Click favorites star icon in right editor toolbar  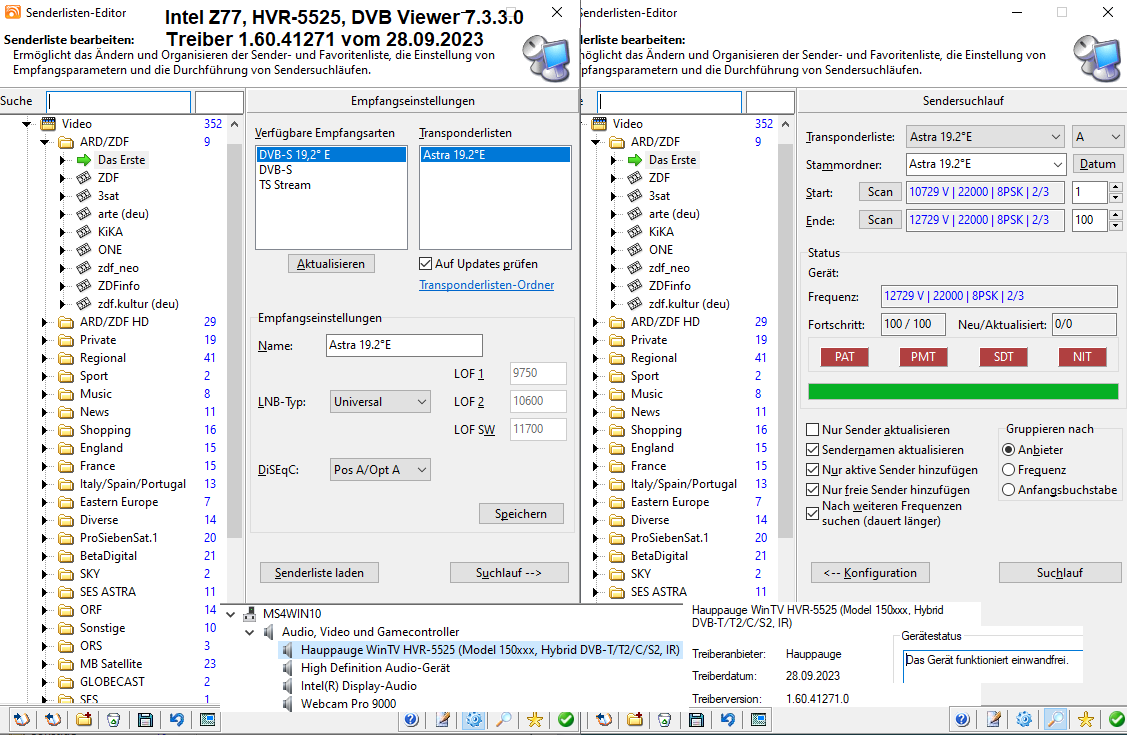tap(1086, 719)
